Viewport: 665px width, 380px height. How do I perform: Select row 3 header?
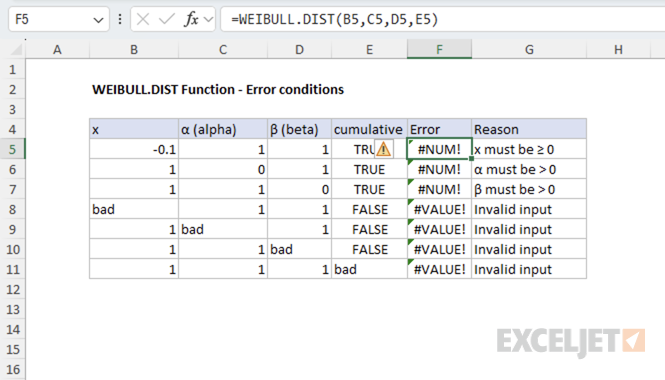(12, 109)
